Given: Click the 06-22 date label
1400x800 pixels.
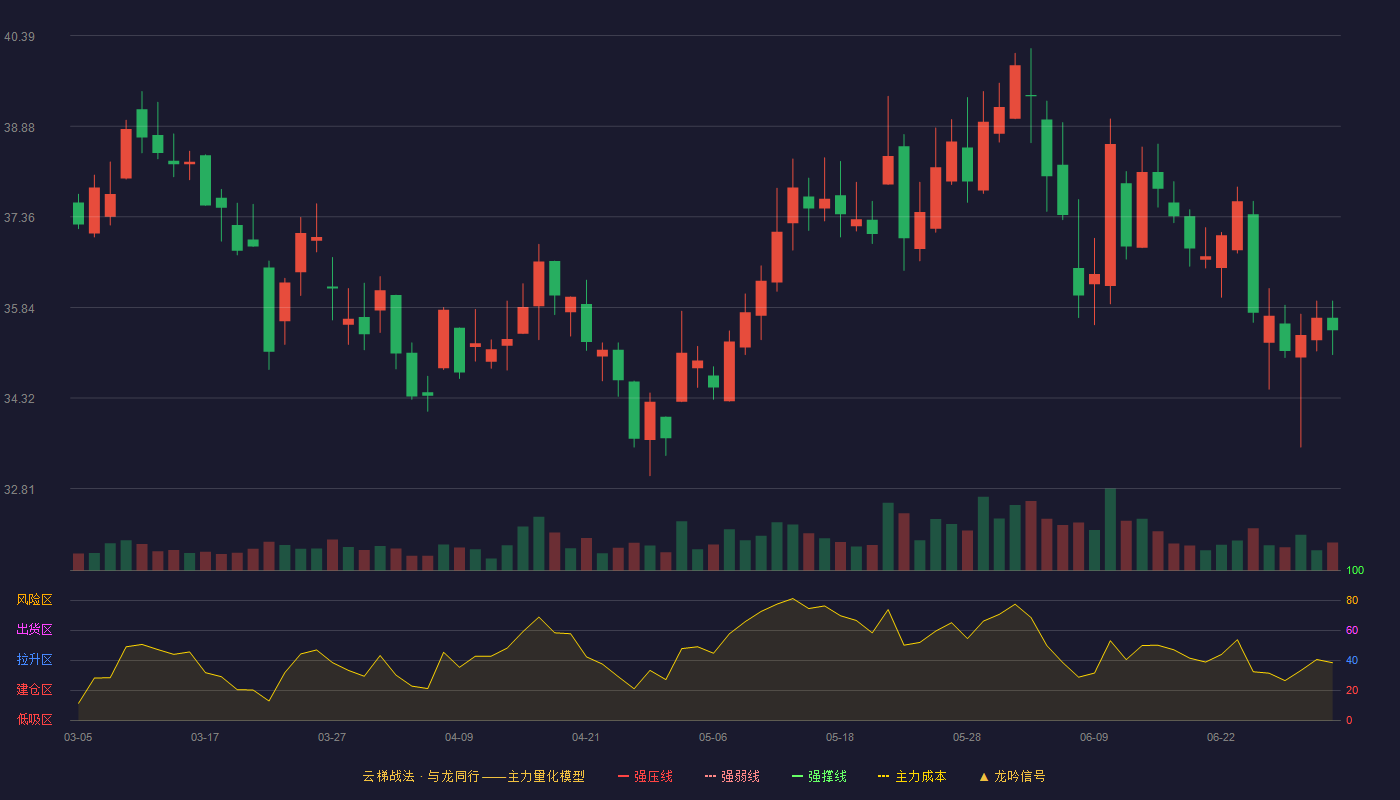Looking at the screenshot, I should (1221, 737).
